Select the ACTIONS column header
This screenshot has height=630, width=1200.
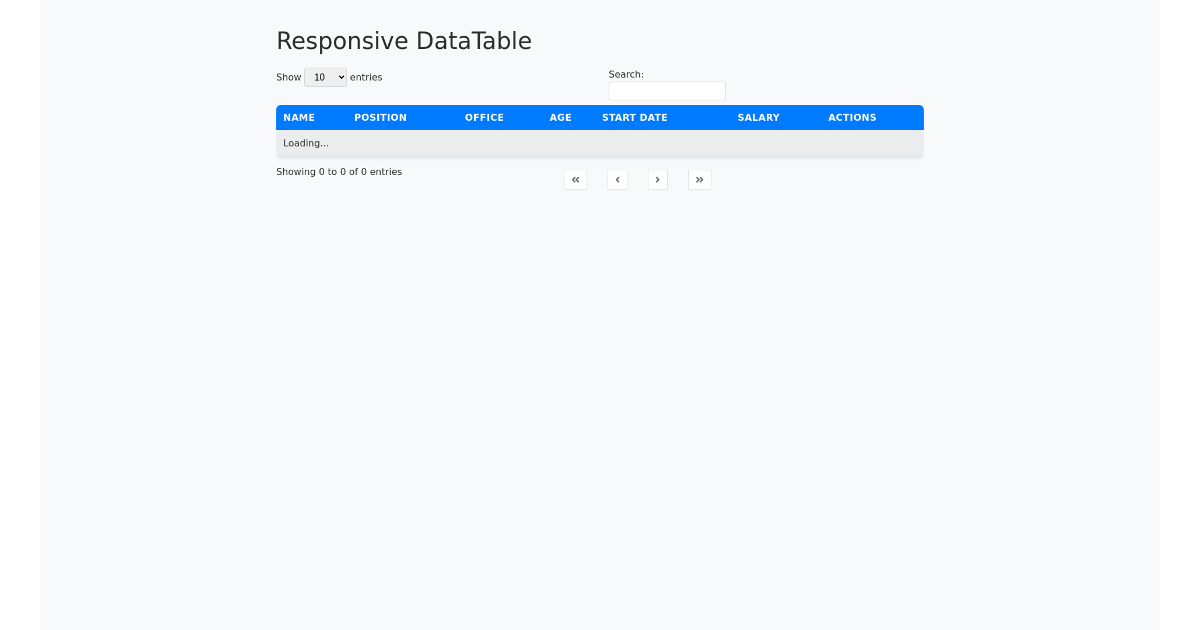851,117
